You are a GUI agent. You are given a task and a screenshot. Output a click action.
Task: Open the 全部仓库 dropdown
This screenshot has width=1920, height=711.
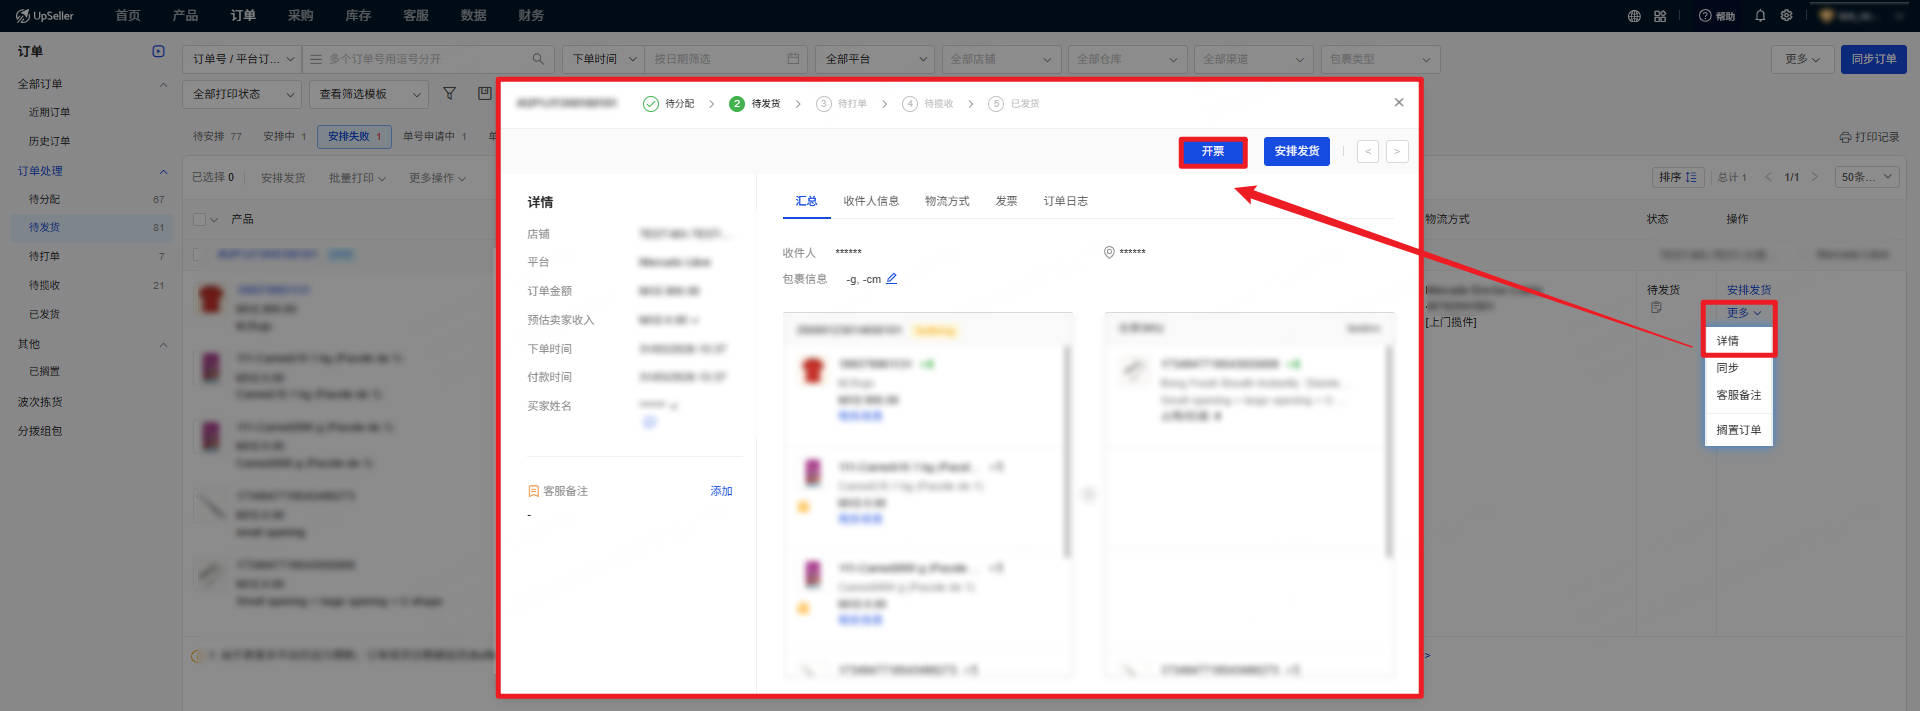coord(1128,59)
